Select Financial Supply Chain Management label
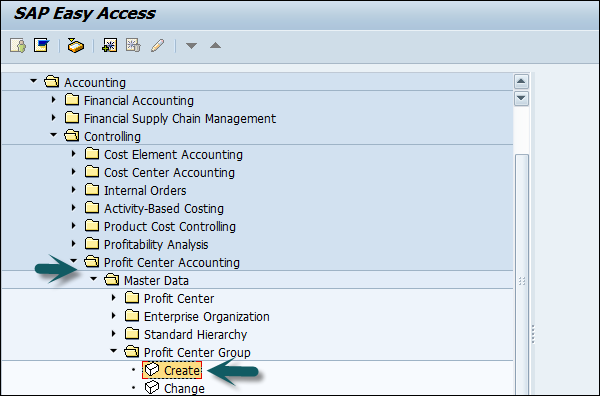This screenshot has height=396, width=600. (180, 119)
